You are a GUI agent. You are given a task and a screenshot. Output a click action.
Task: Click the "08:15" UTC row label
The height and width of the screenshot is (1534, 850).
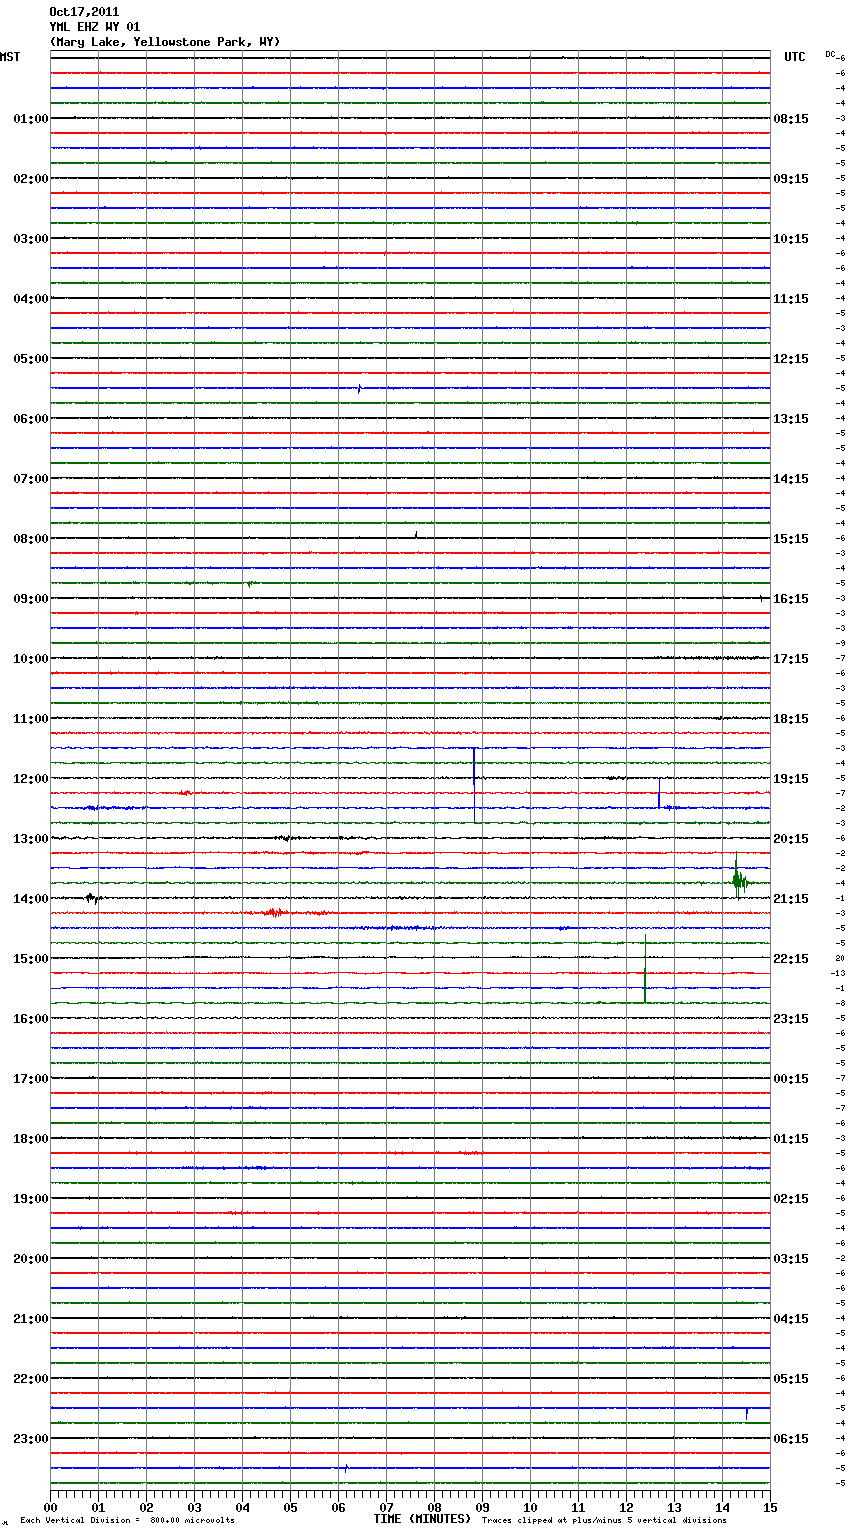pyautogui.click(x=791, y=119)
